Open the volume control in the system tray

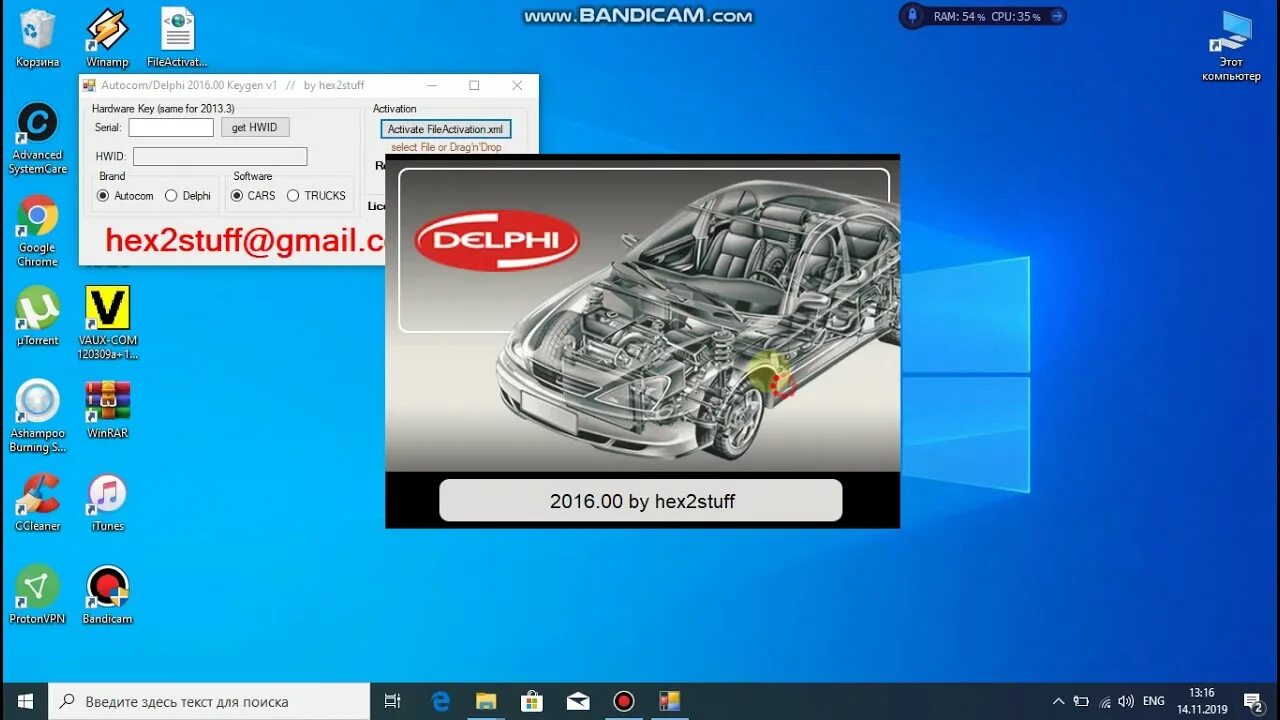(x=1126, y=701)
